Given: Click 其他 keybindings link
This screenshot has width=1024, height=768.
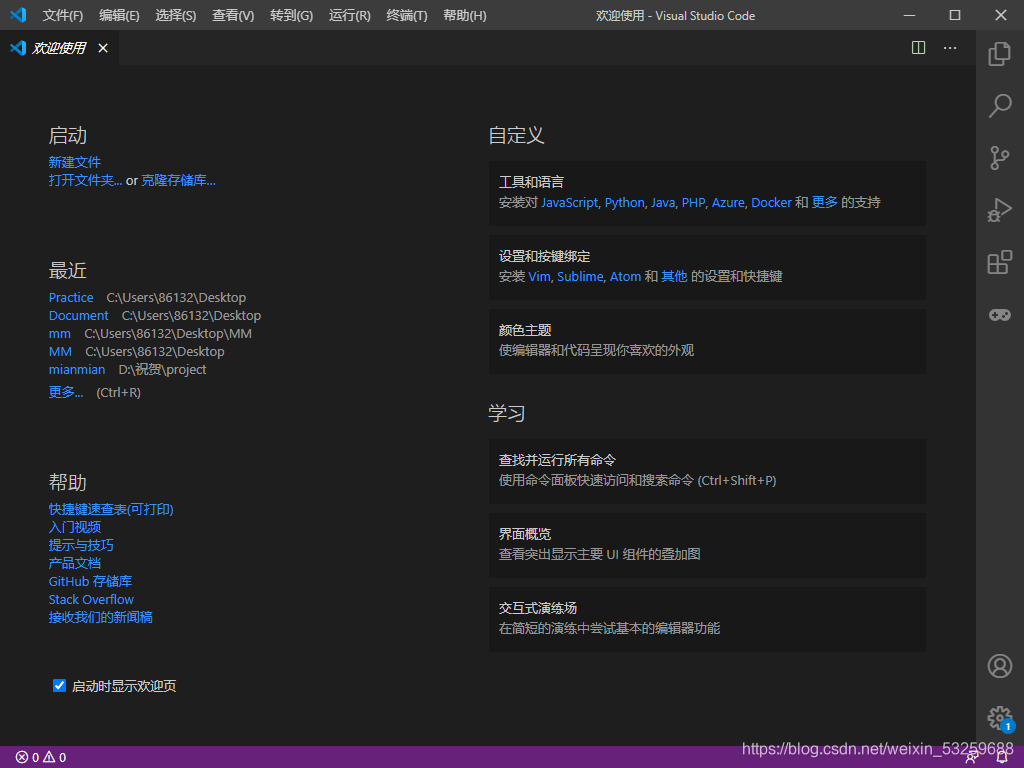Looking at the screenshot, I should click(674, 276).
